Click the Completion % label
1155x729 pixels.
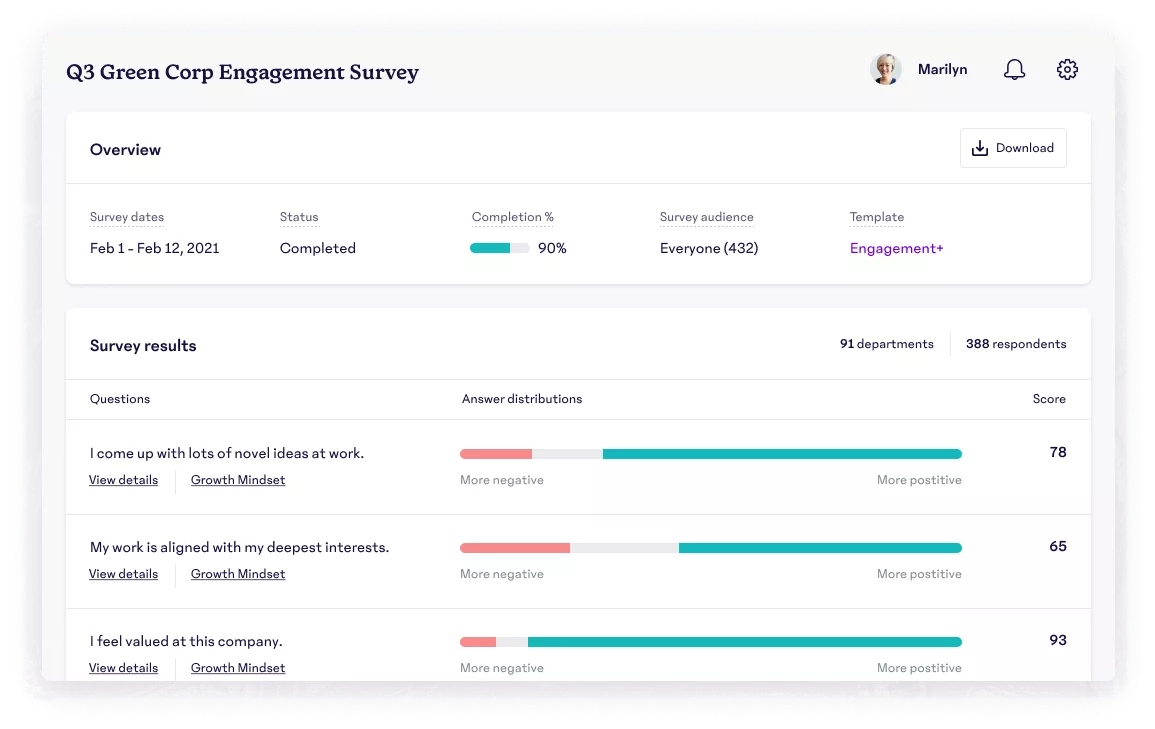click(513, 217)
